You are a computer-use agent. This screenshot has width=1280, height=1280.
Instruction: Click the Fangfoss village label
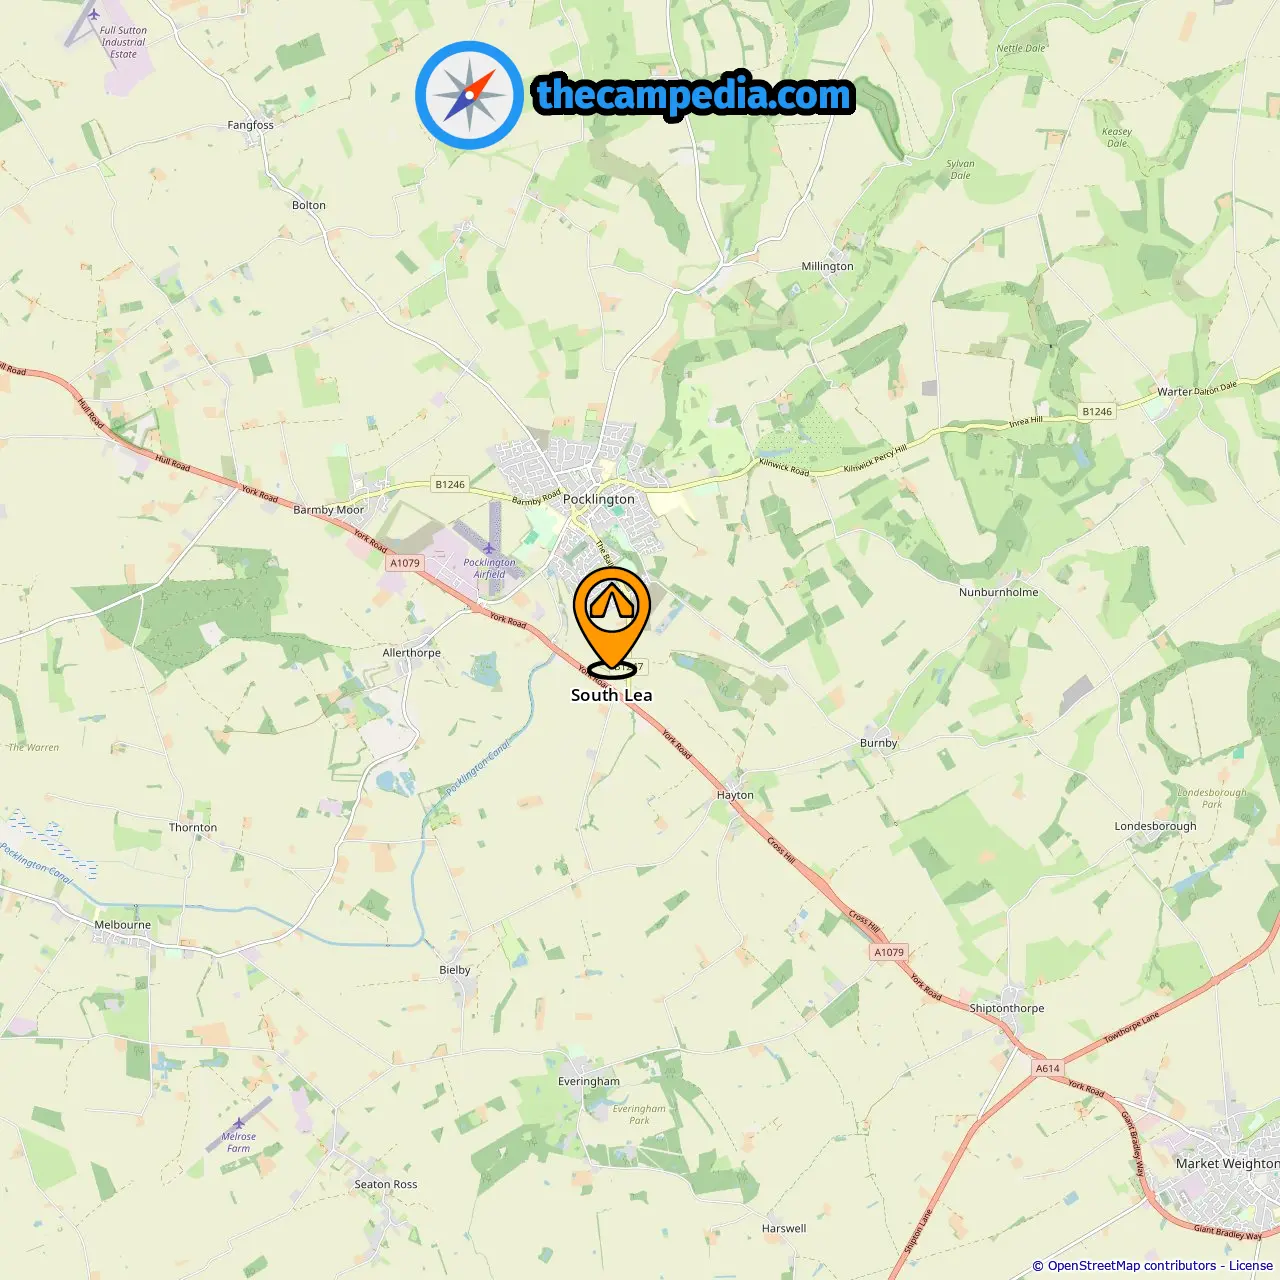pos(250,125)
